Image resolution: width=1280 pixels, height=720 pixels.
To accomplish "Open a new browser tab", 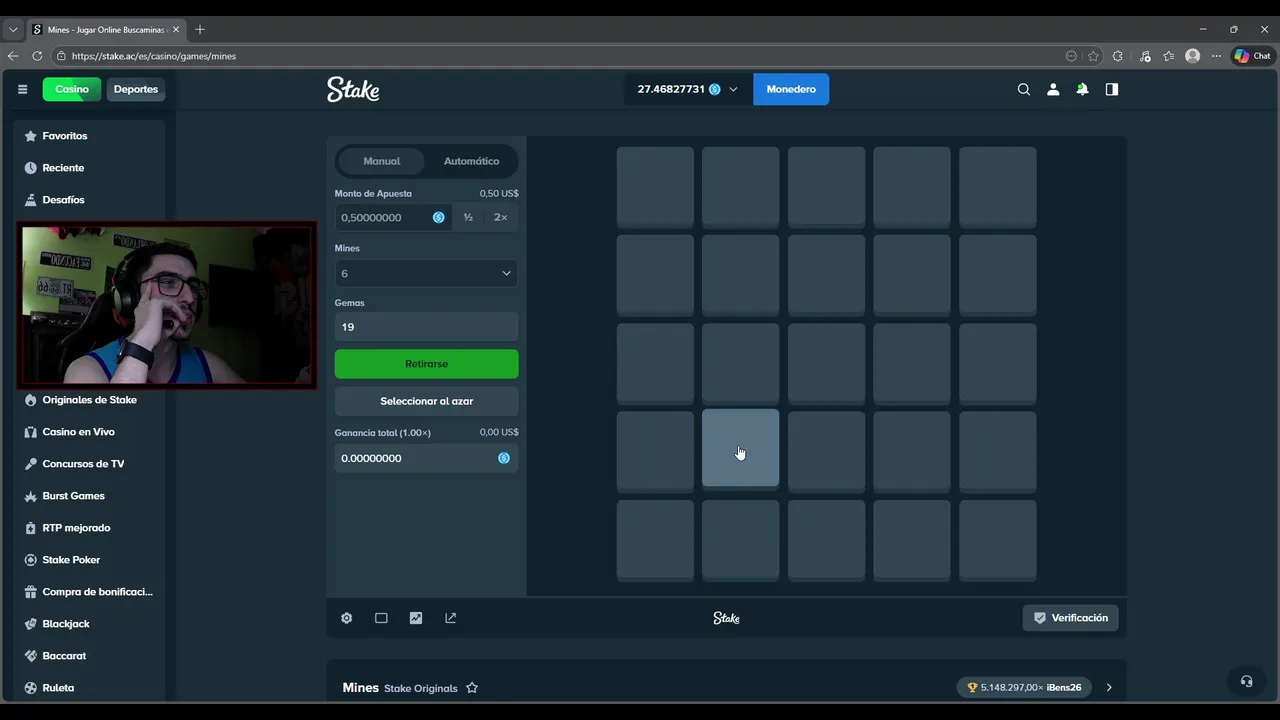I will [x=200, y=29].
